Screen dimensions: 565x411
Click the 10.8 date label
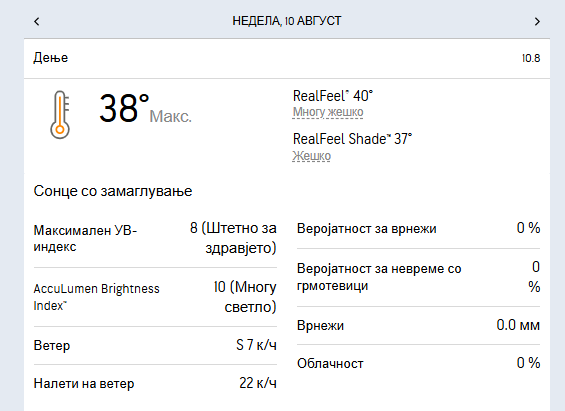[531, 58]
